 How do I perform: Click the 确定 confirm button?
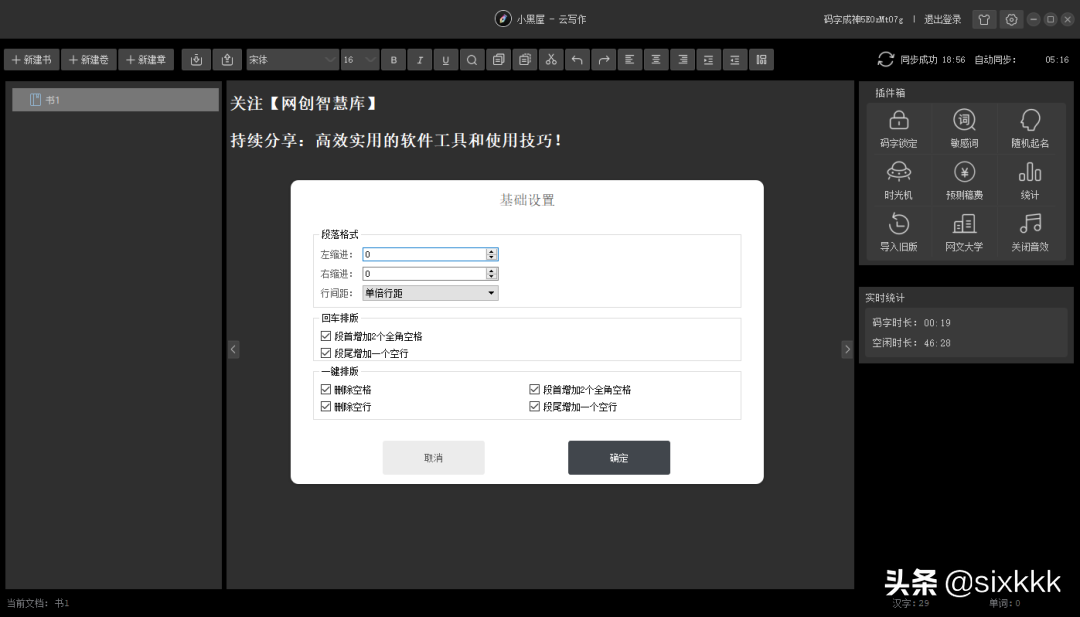pos(619,458)
